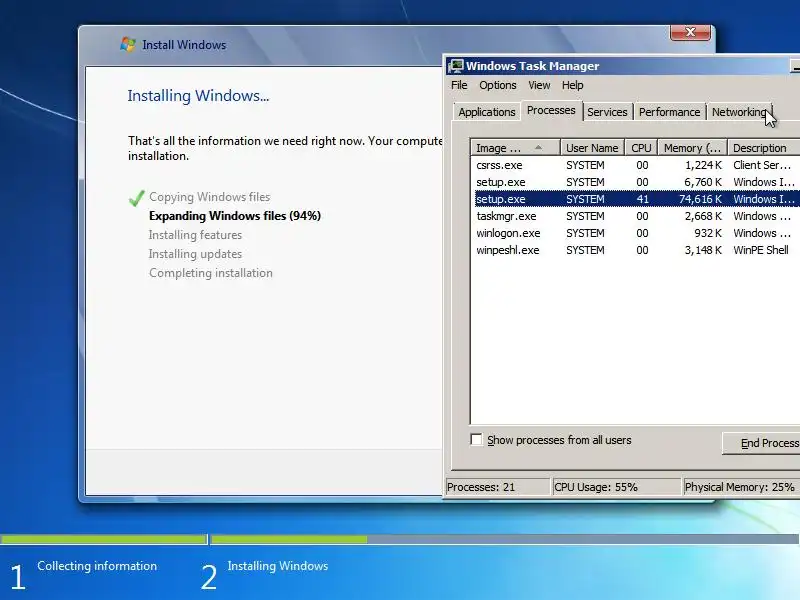Open the View menu in Task Manager
The image size is (800, 600).
tap(539, 85)
